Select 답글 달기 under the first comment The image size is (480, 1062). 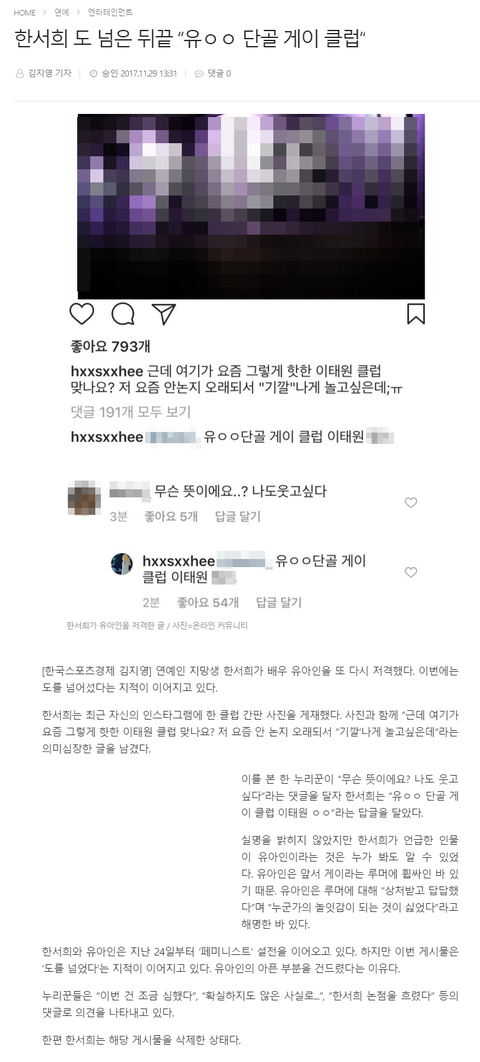pos(238,516)
